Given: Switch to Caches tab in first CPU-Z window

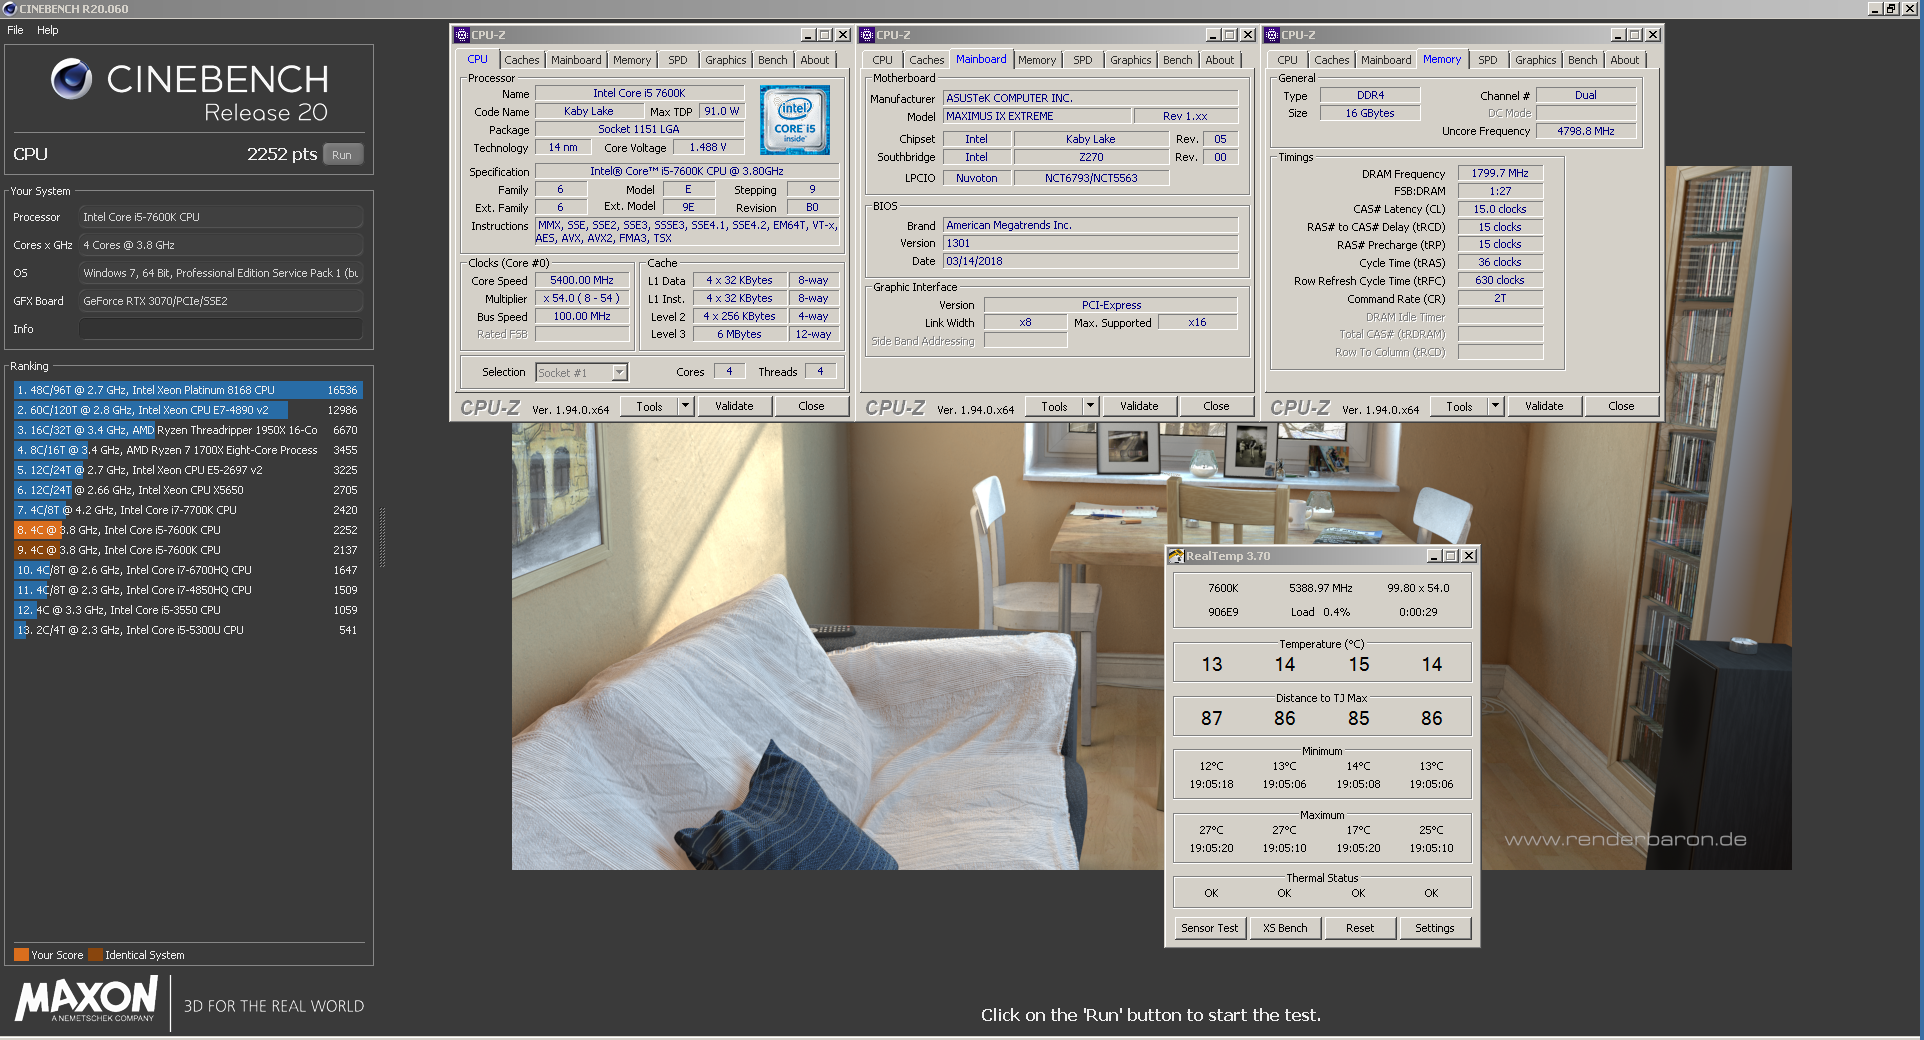Looking at the screenshot, I should coord(521,60).
